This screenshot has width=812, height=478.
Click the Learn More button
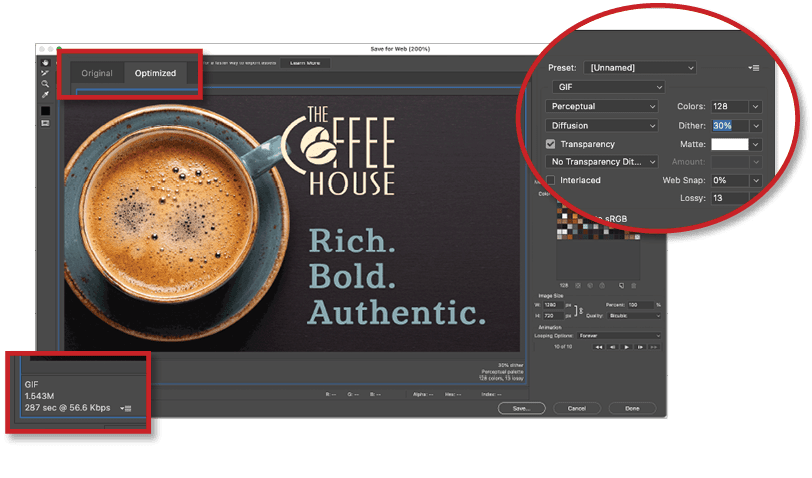pos(305,63)
